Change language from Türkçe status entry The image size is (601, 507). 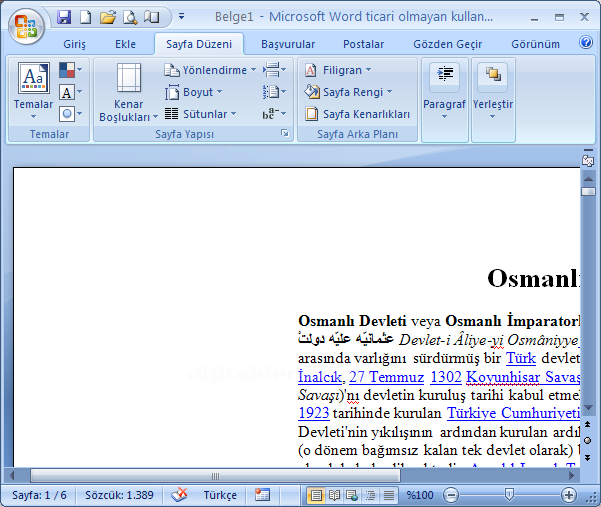[x=220, y=495]
